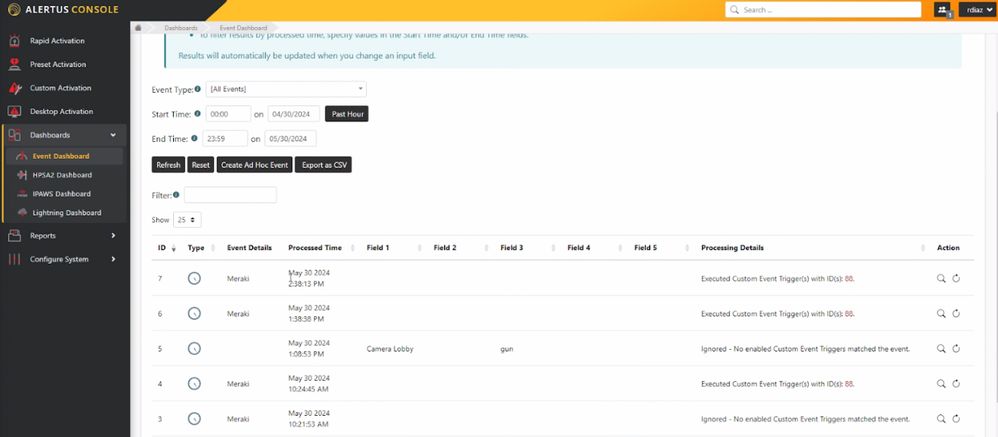Open the Show entries count dropdown
Screen dimensions: 998x437
(187, 219)
